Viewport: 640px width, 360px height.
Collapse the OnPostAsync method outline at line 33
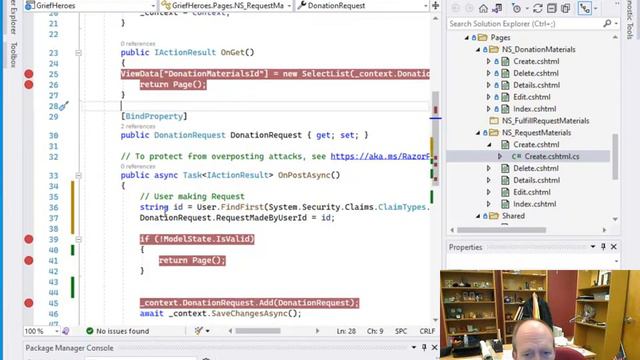pos(78,176)
